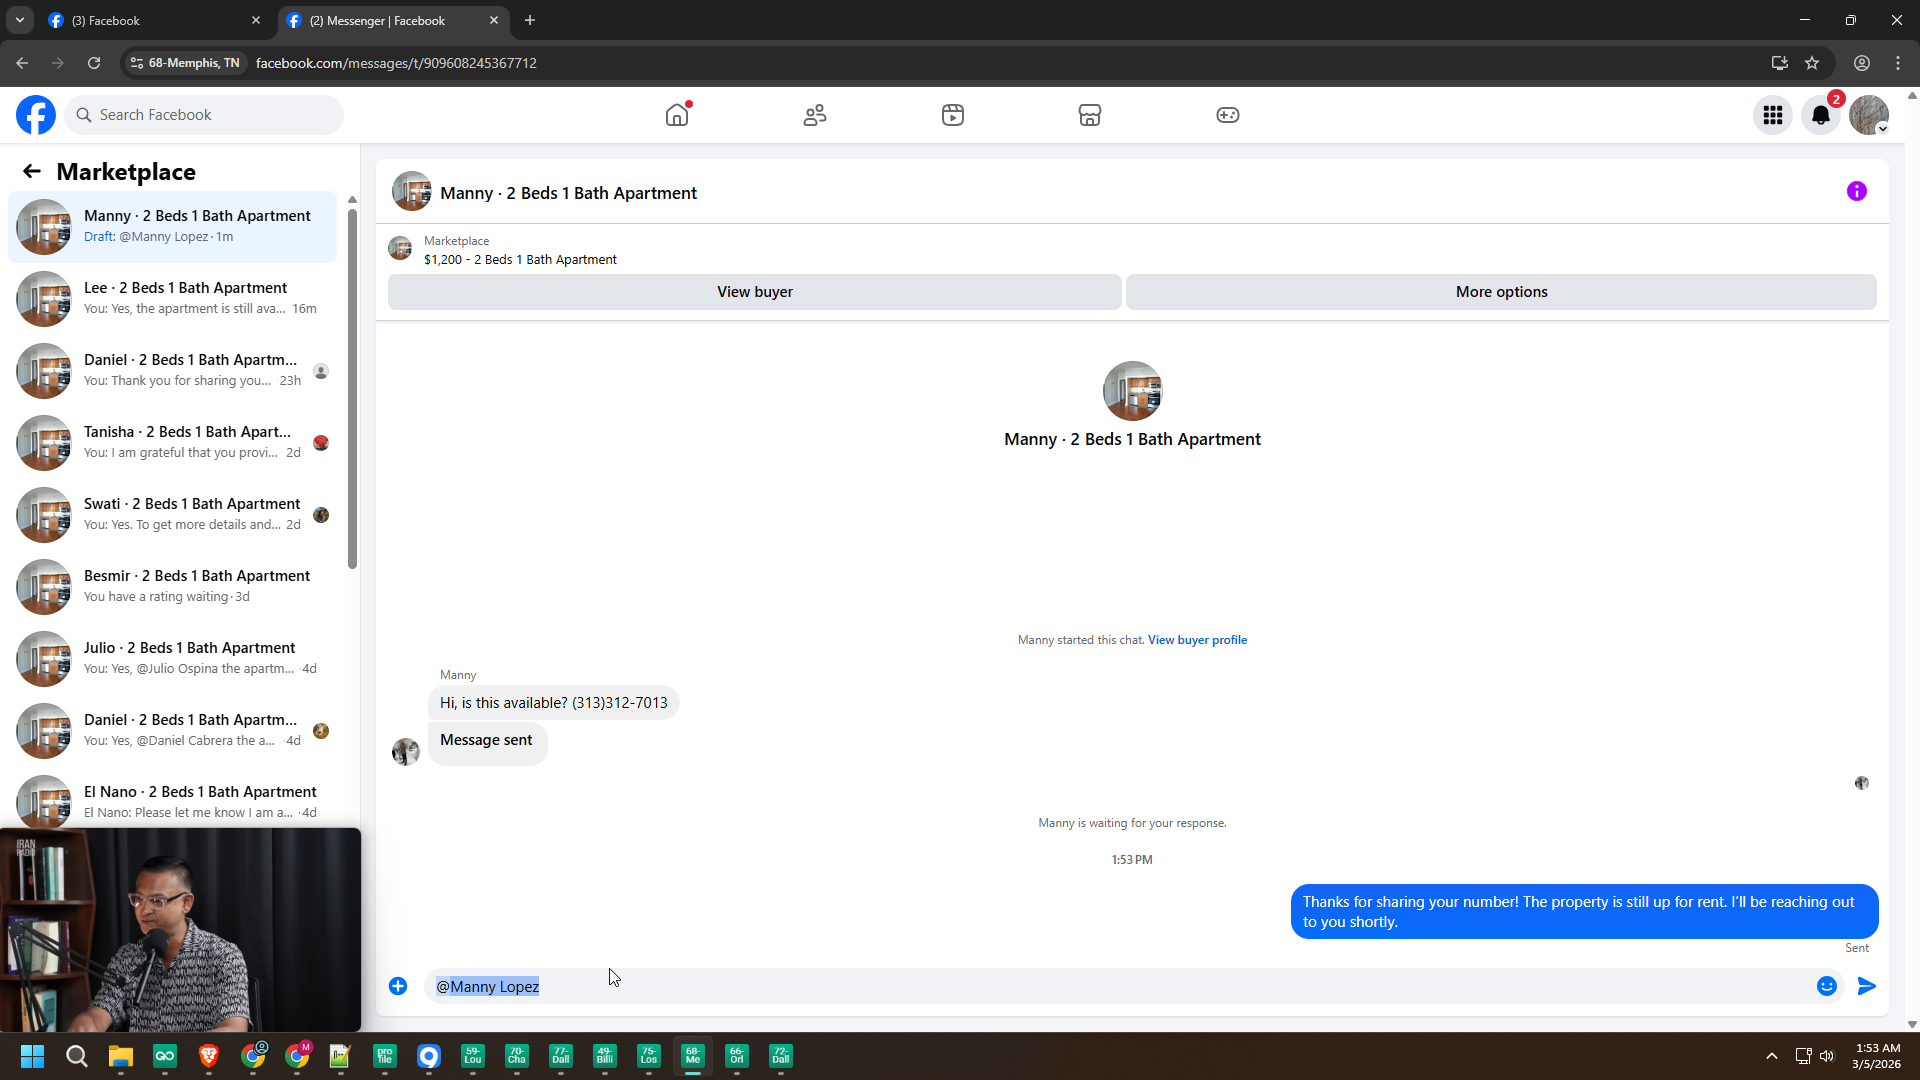This screenshot has height=1080, width=1920.
Task: Open Daniel chat from 23h ago
Action: click(x=172, y=371)
